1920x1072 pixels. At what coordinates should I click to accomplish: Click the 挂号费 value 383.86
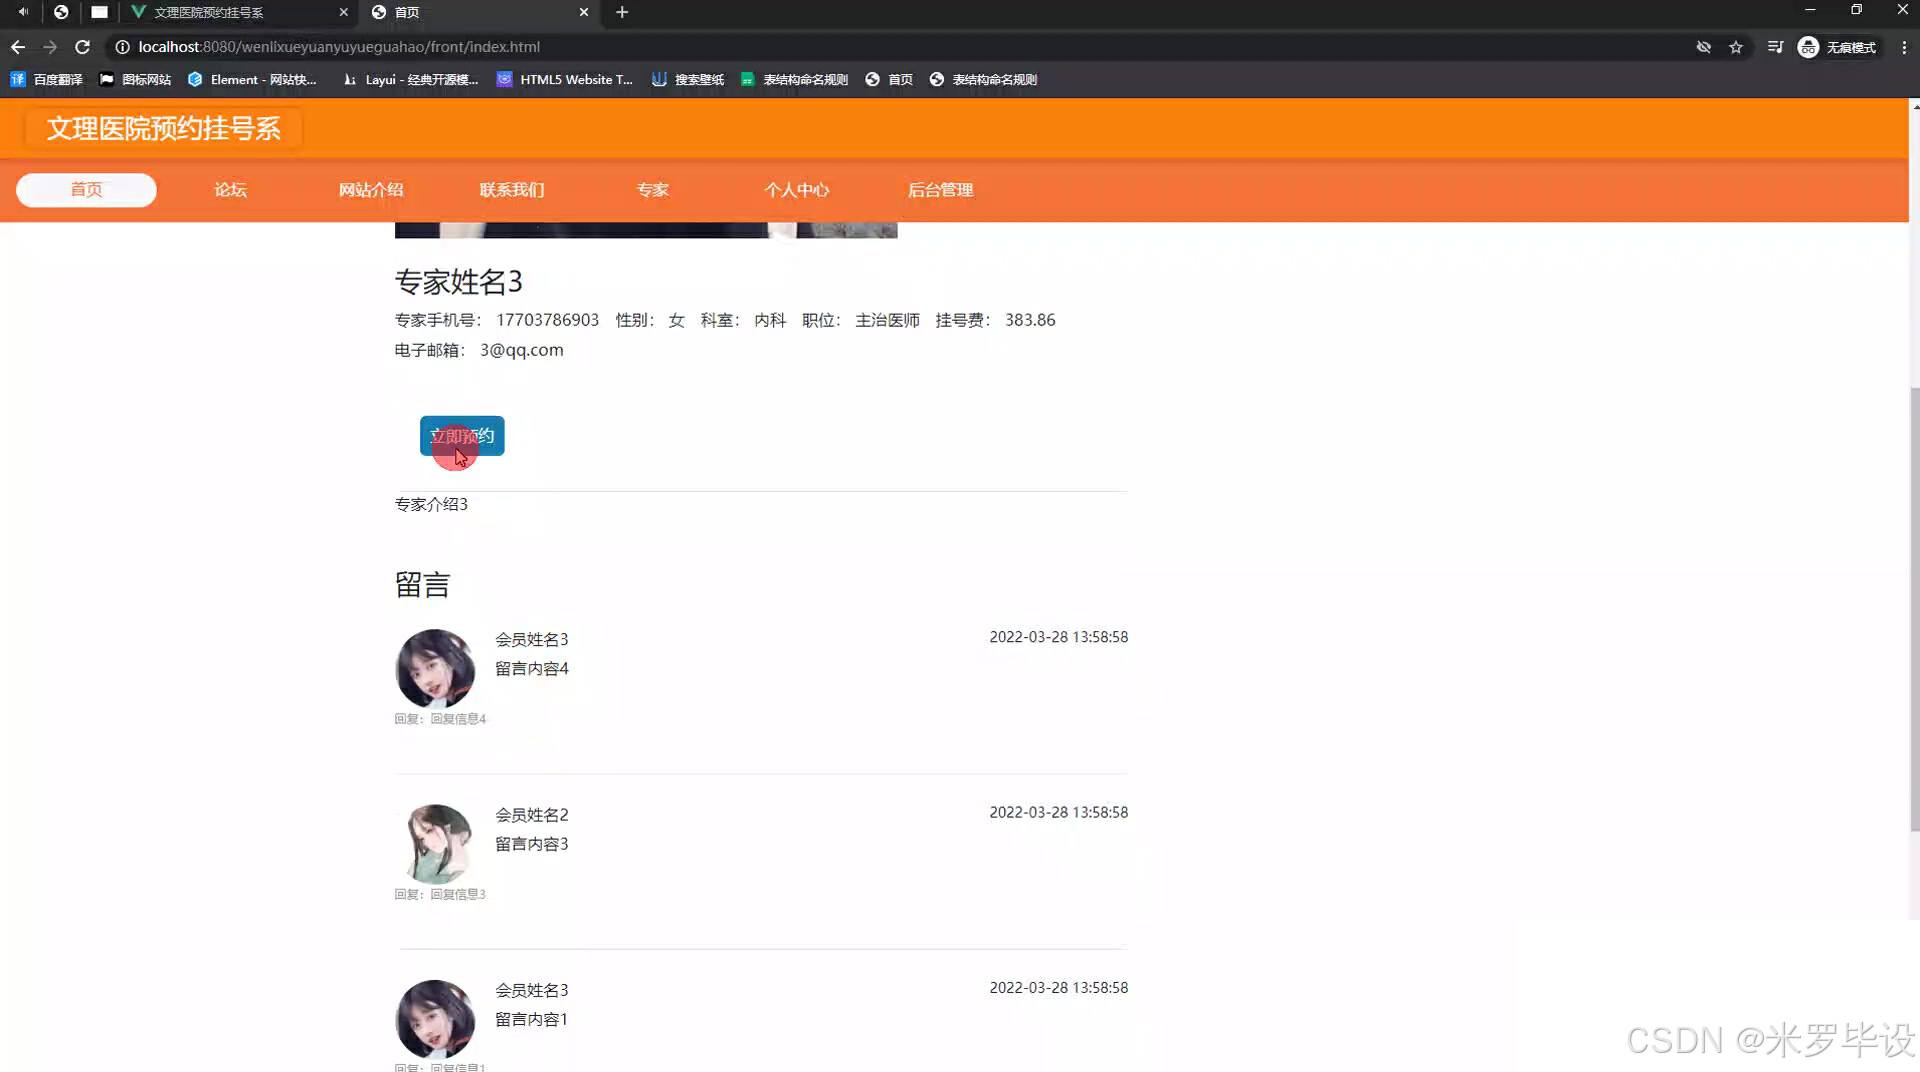(x=1030, y=320)
